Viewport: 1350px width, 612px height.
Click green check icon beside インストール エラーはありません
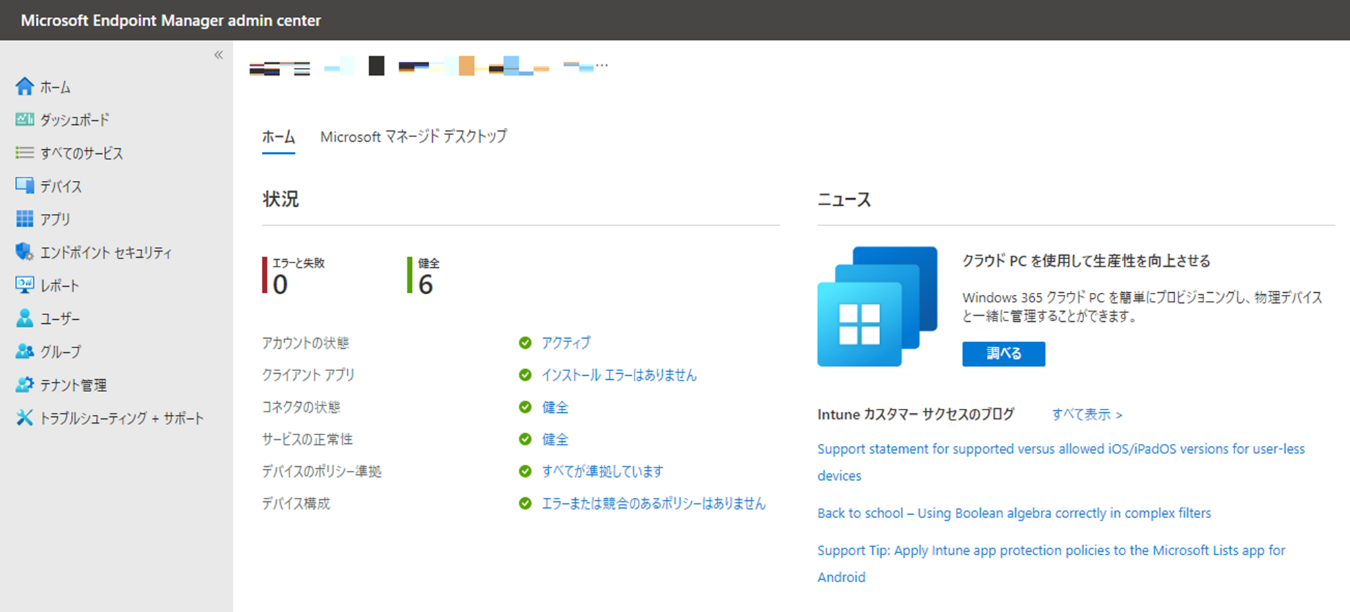pyautogui.click(x=525, y=375)
